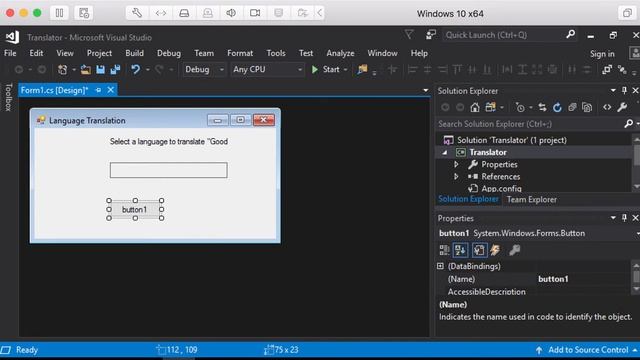Open the Undo history dropdown arrow
640x360 pixels.
tap(147, 70)
